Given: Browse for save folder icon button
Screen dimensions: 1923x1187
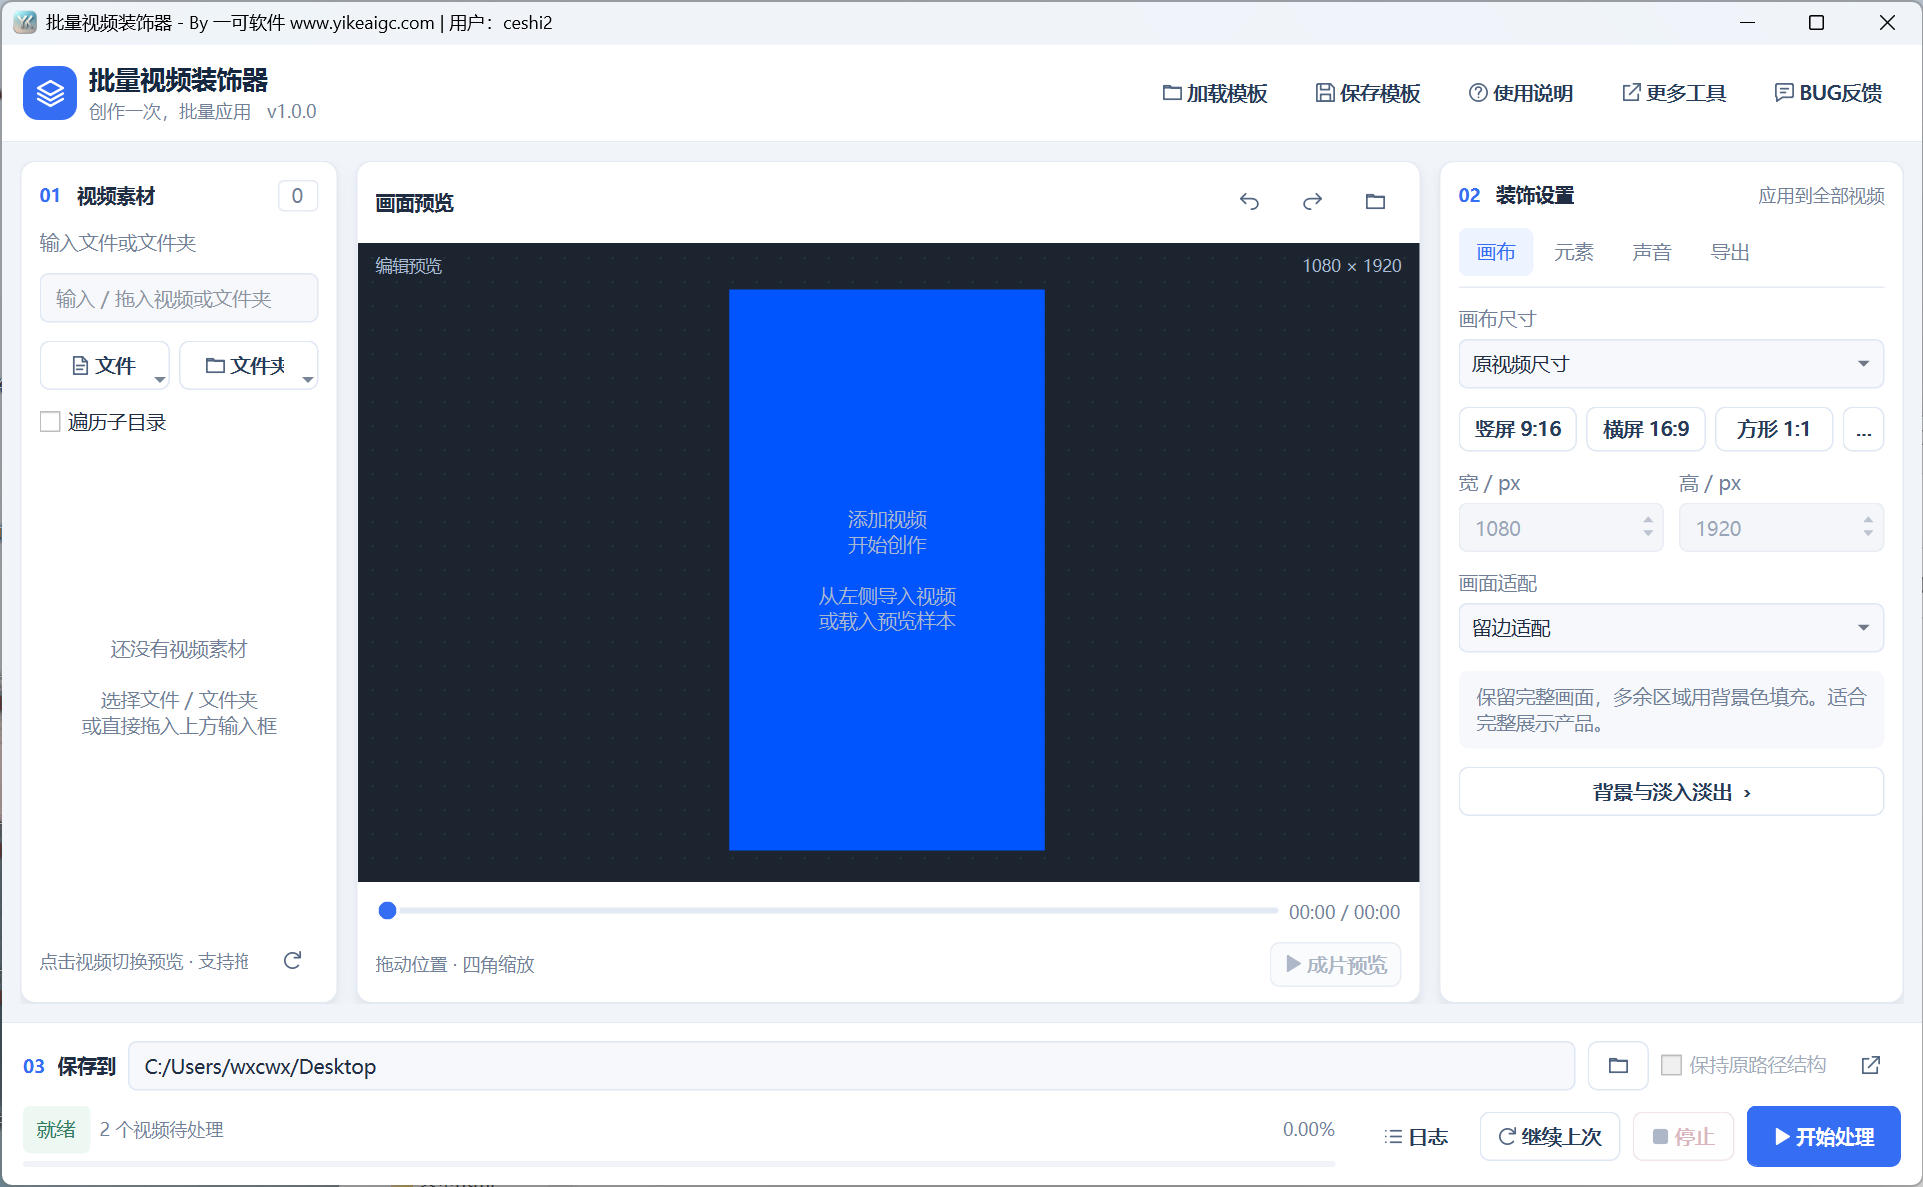Looking at the screenshot, I should [x=1617, y=1066].
